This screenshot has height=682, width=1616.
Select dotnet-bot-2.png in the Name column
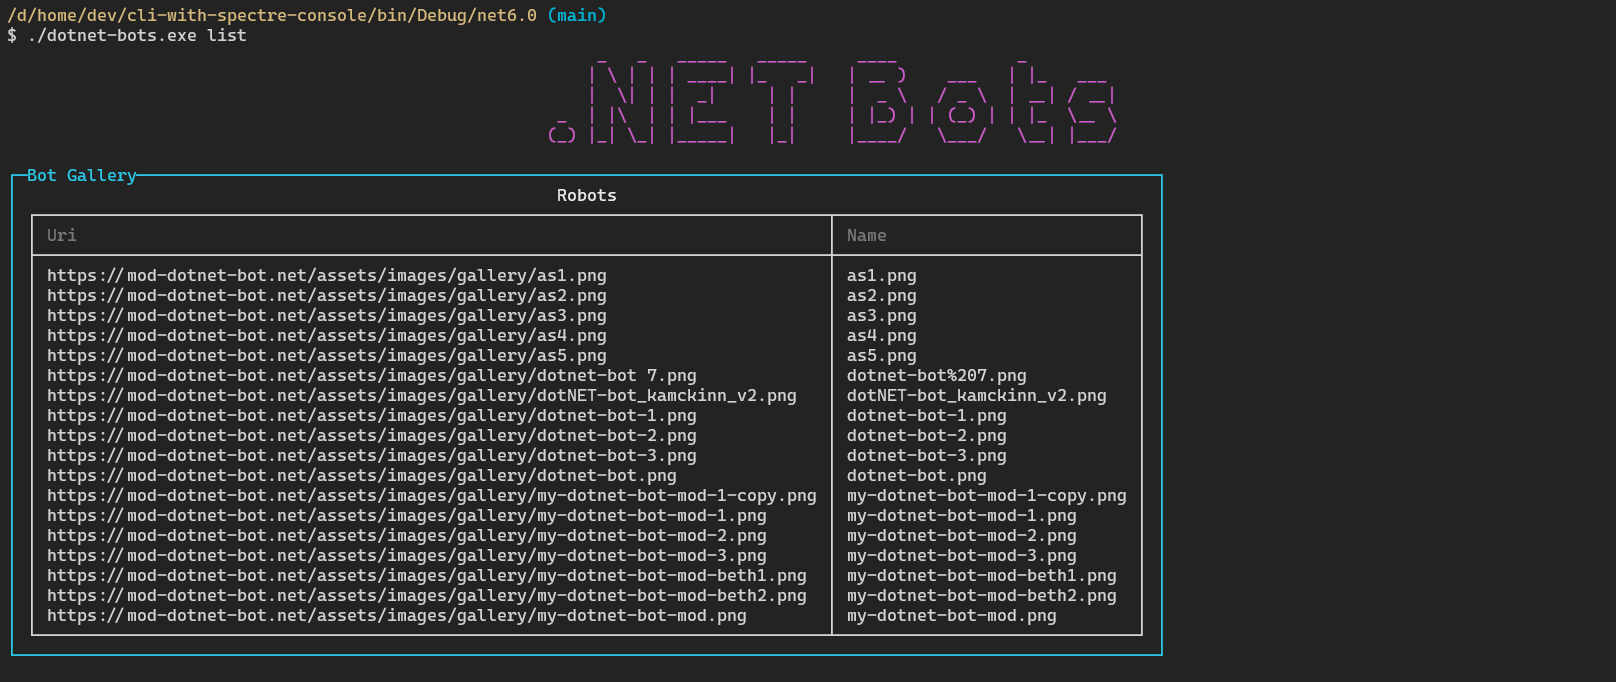(x=927, y=435)
